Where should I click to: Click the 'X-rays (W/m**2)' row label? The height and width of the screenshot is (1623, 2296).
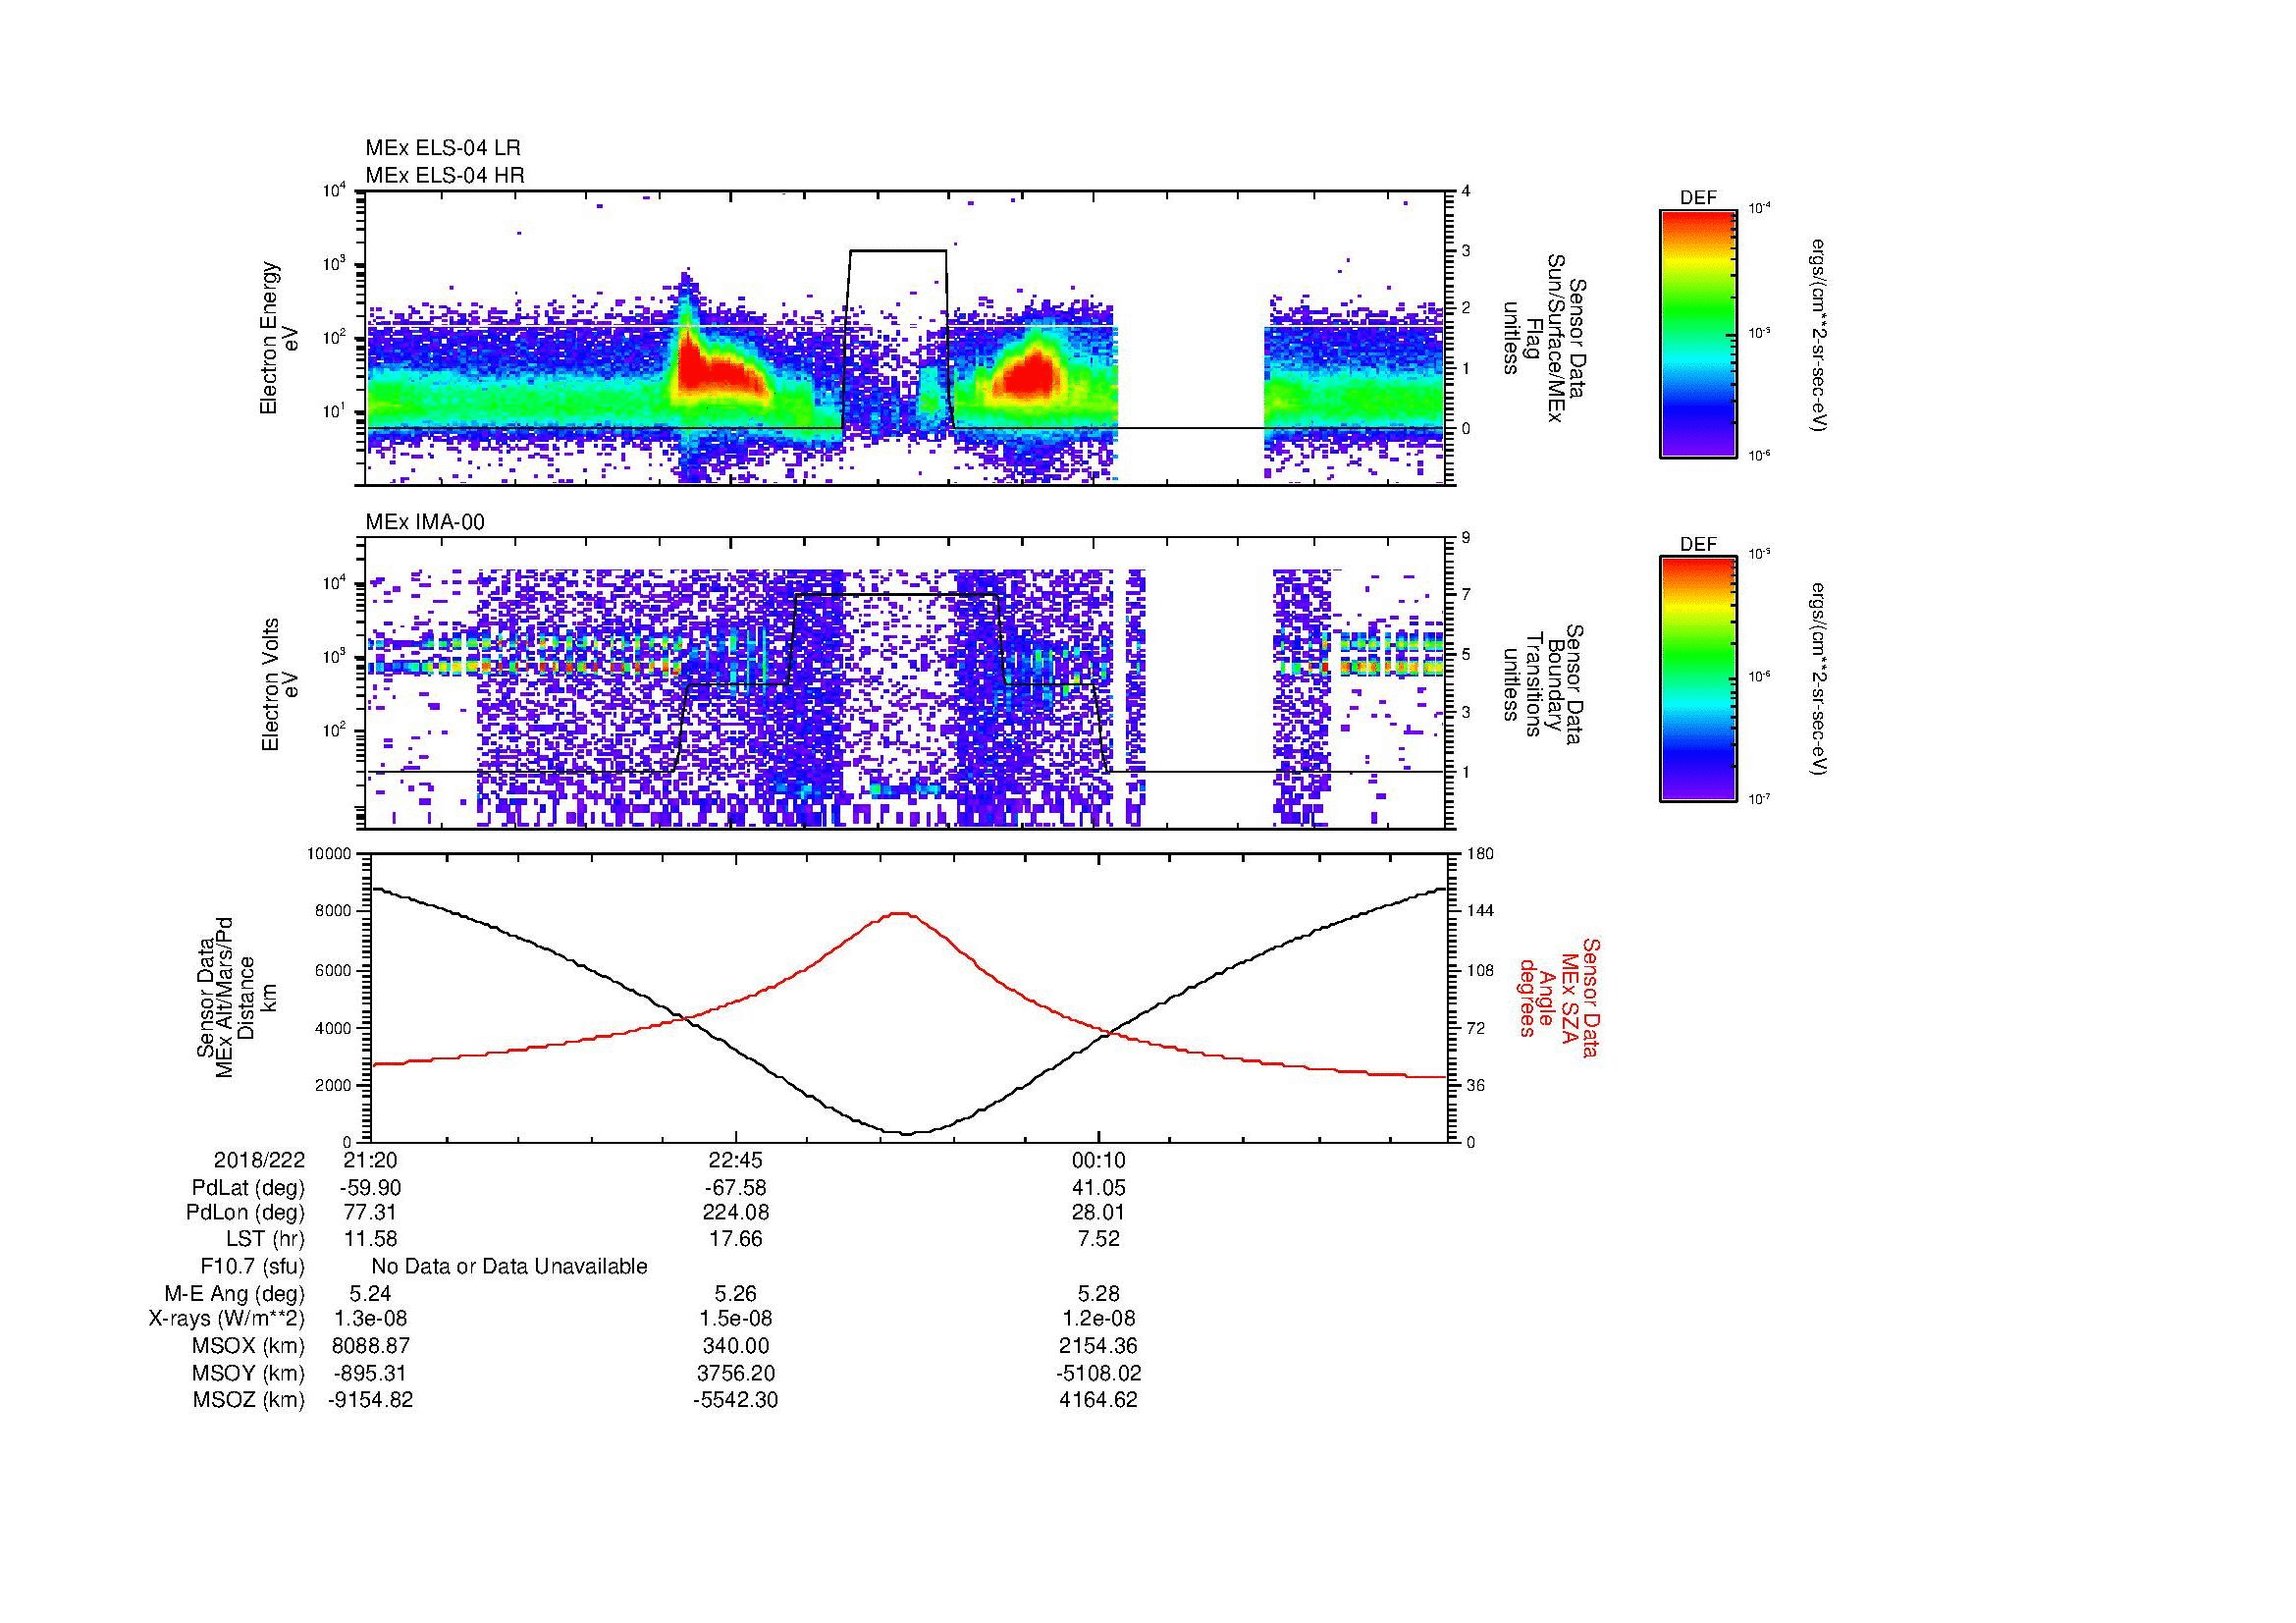coord(227,1320)
